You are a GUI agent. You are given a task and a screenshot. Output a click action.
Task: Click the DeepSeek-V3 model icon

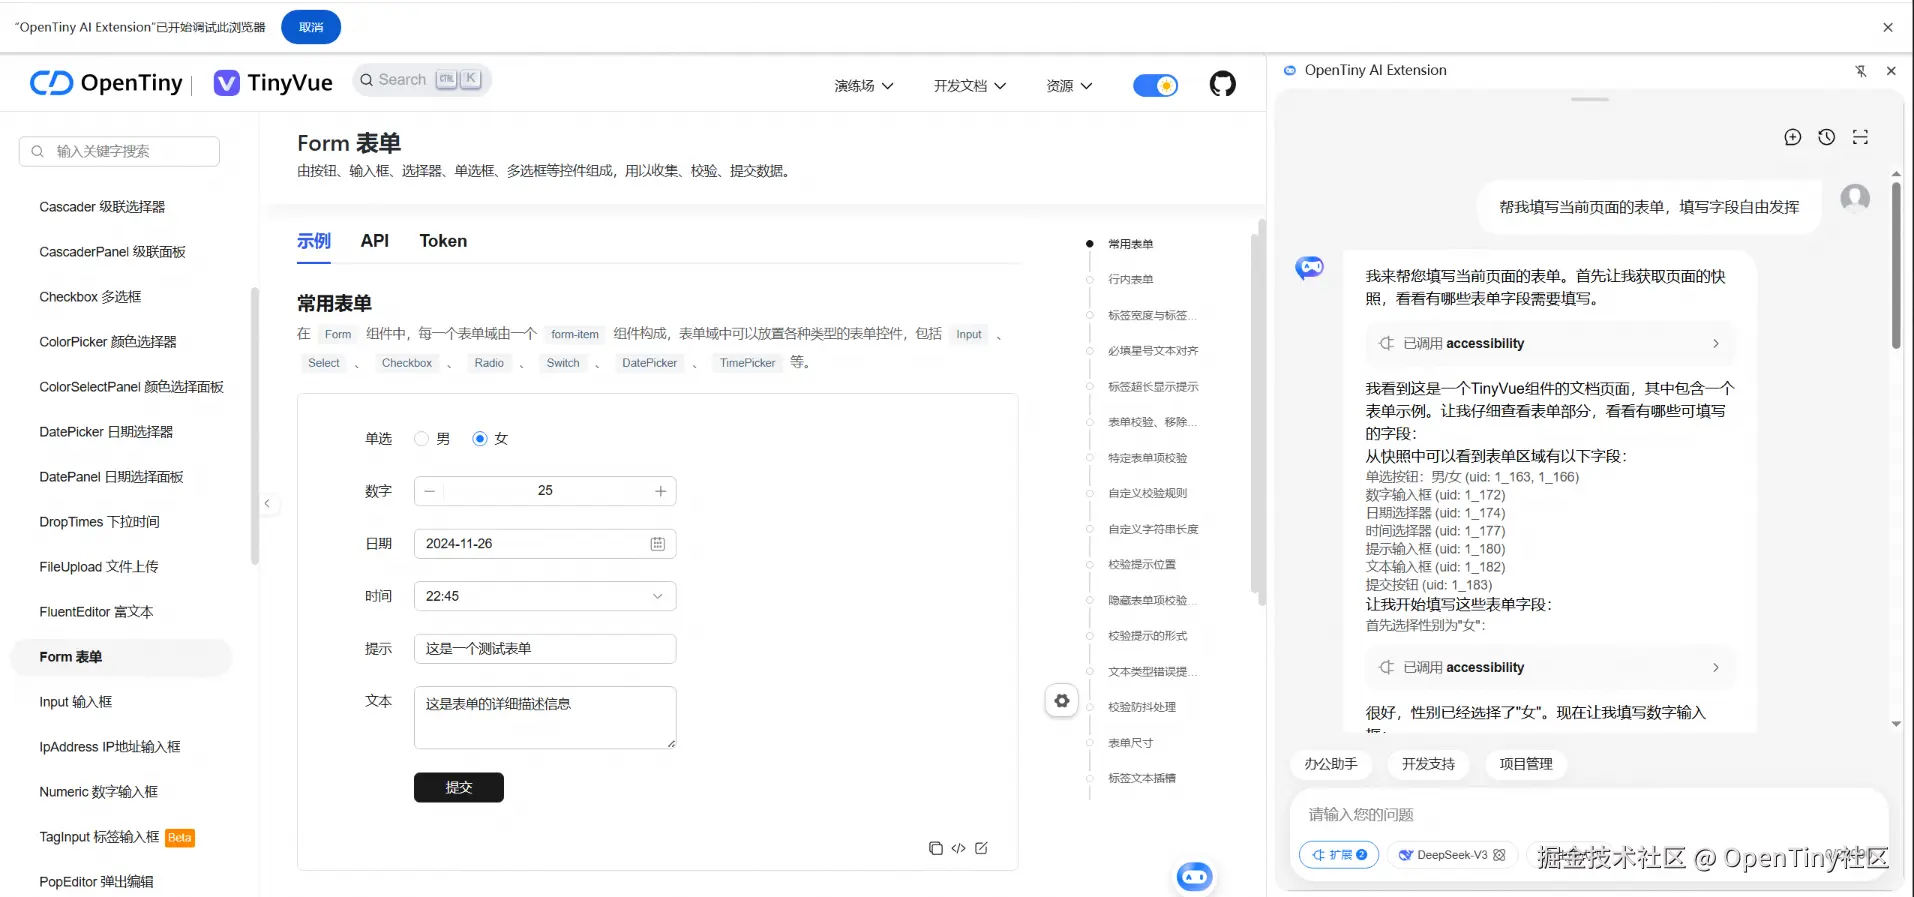point(1406,855)
